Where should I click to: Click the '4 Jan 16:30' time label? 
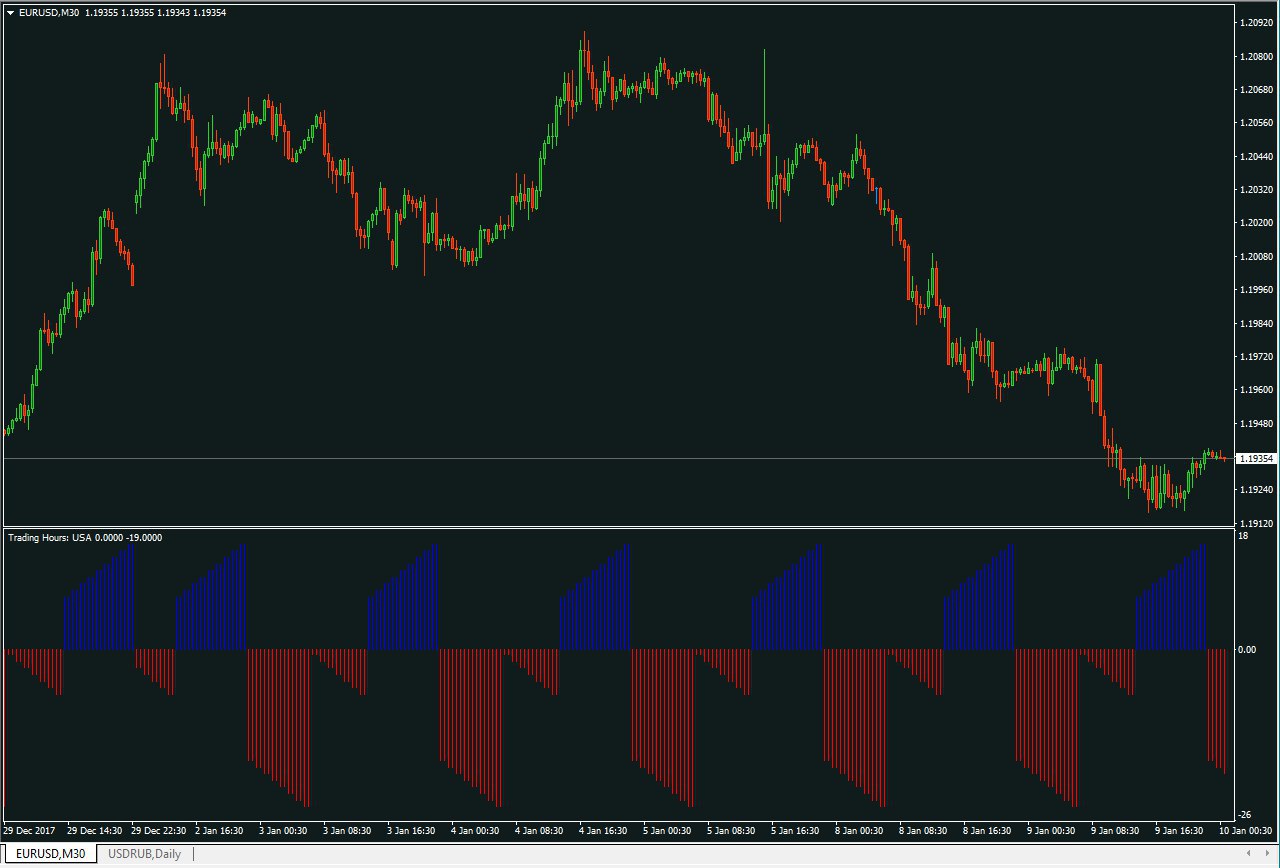pyautogui.click(x=605, y=831)
